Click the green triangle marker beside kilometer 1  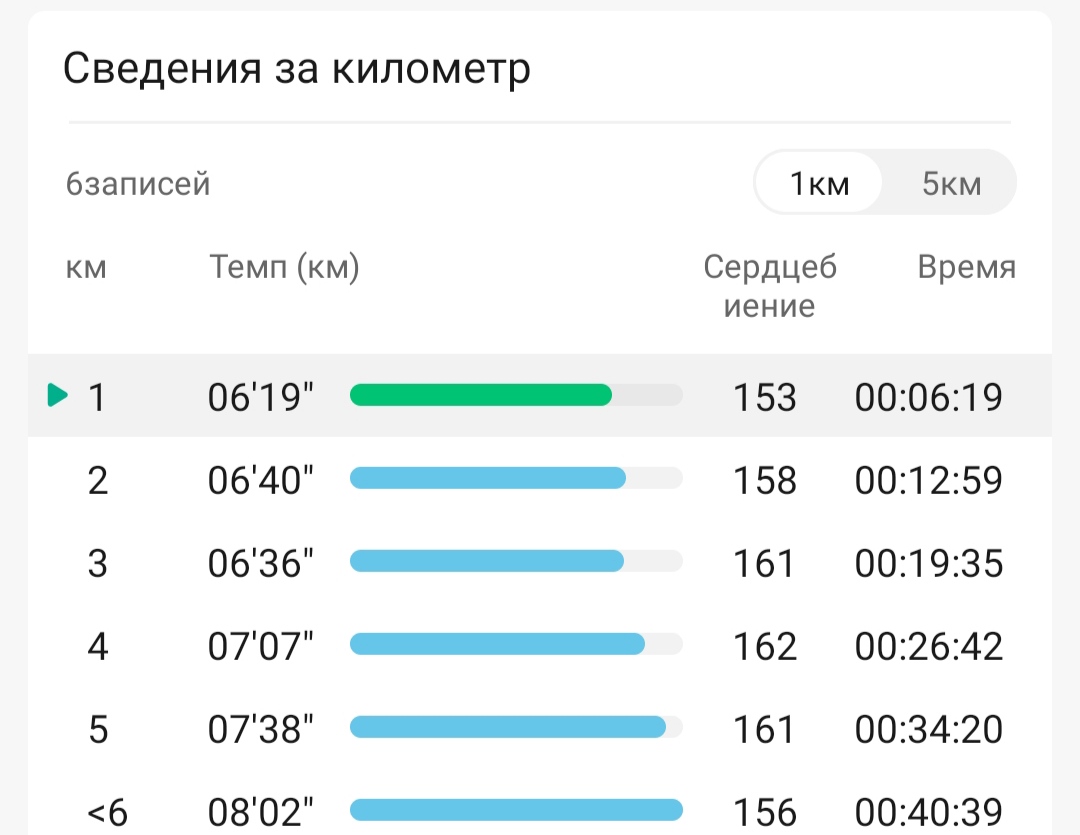pos(58,396)
